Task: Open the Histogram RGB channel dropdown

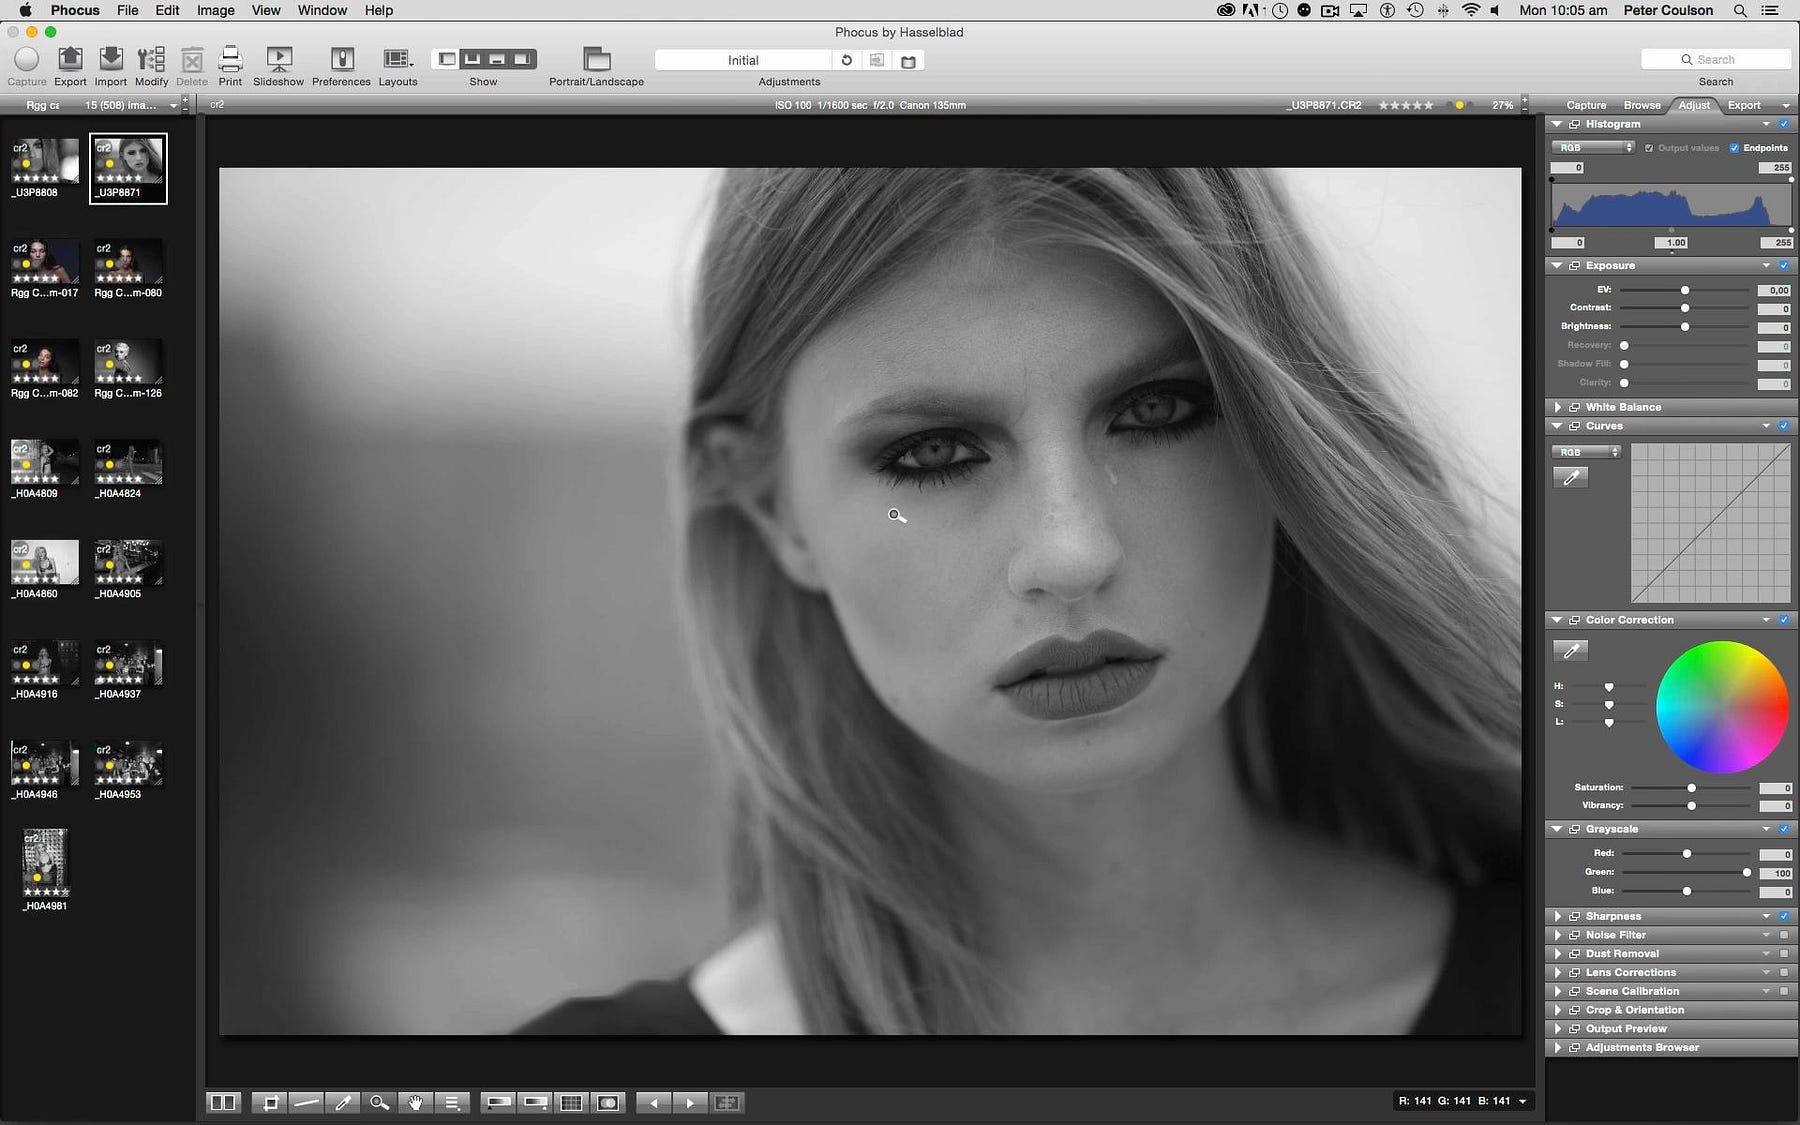Action: [1593, 148]
